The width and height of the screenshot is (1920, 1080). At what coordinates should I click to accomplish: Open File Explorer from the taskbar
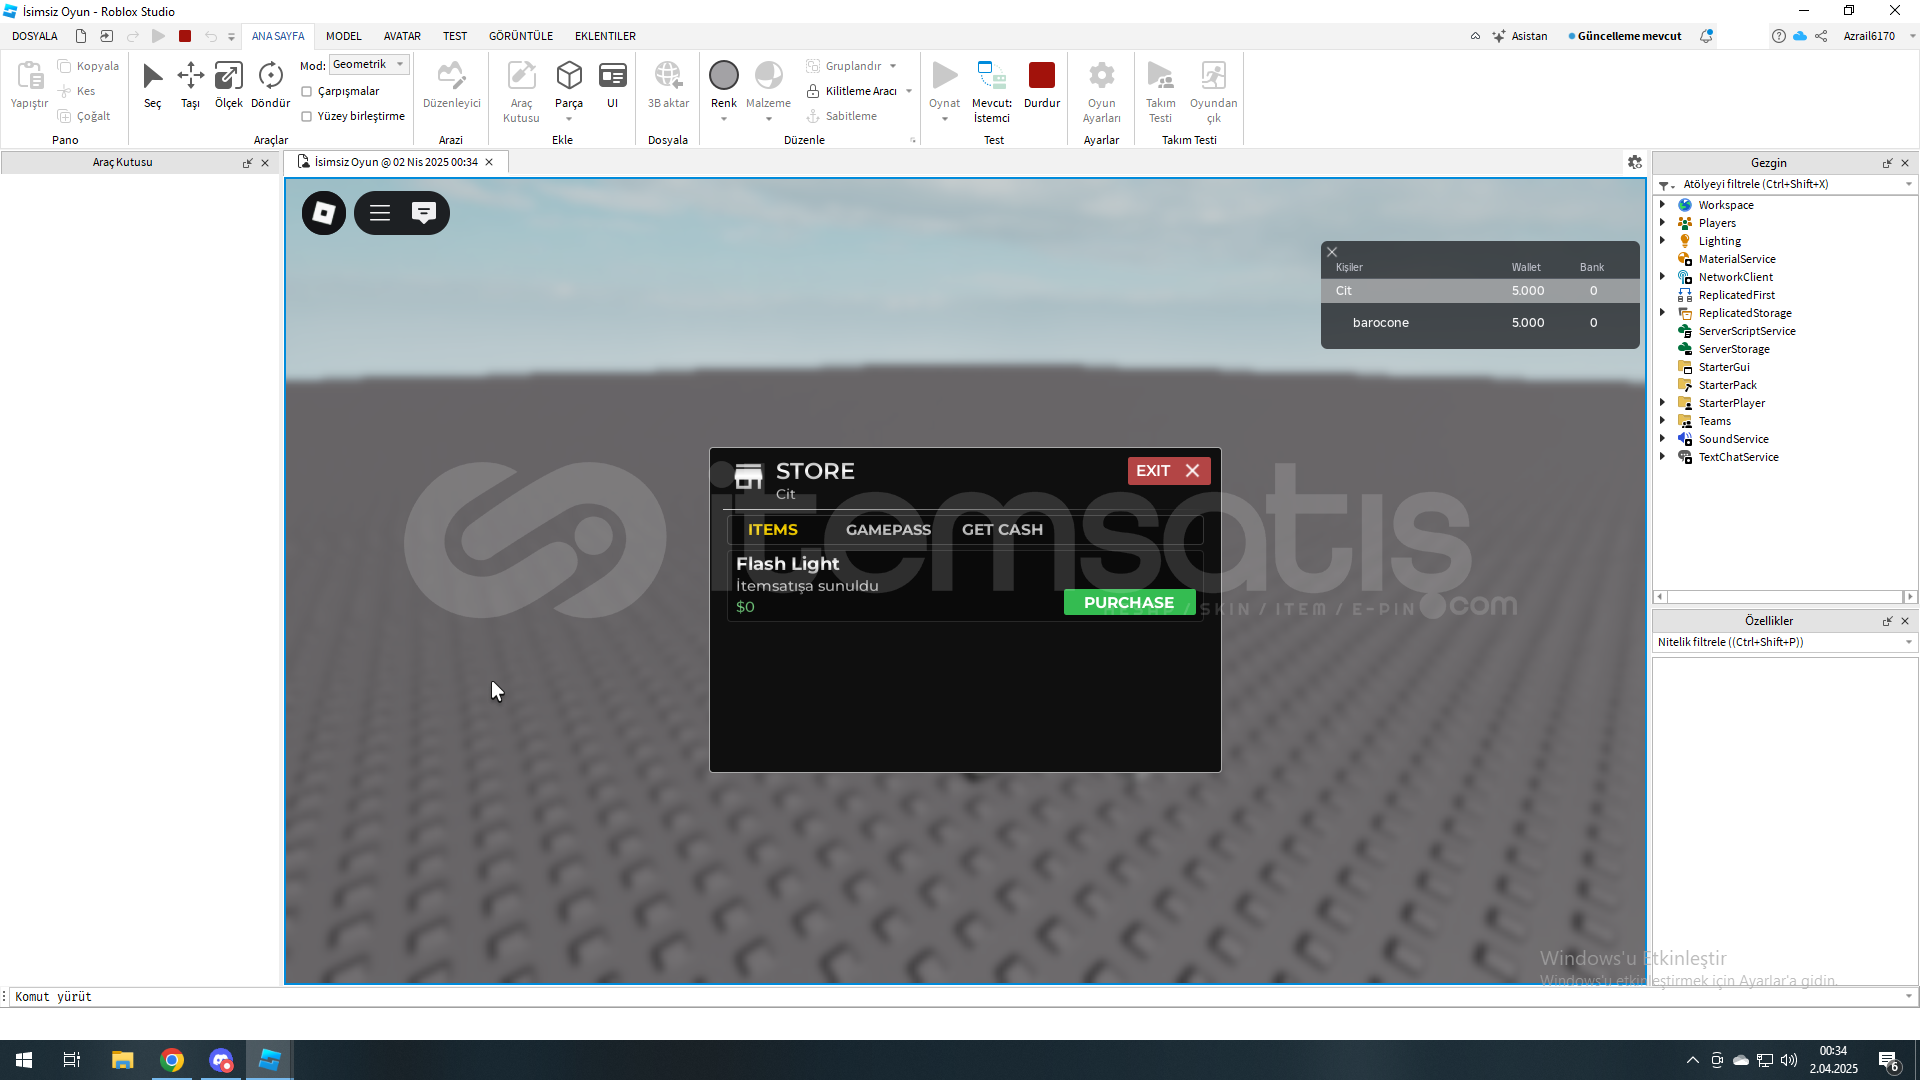(122, 1060)
